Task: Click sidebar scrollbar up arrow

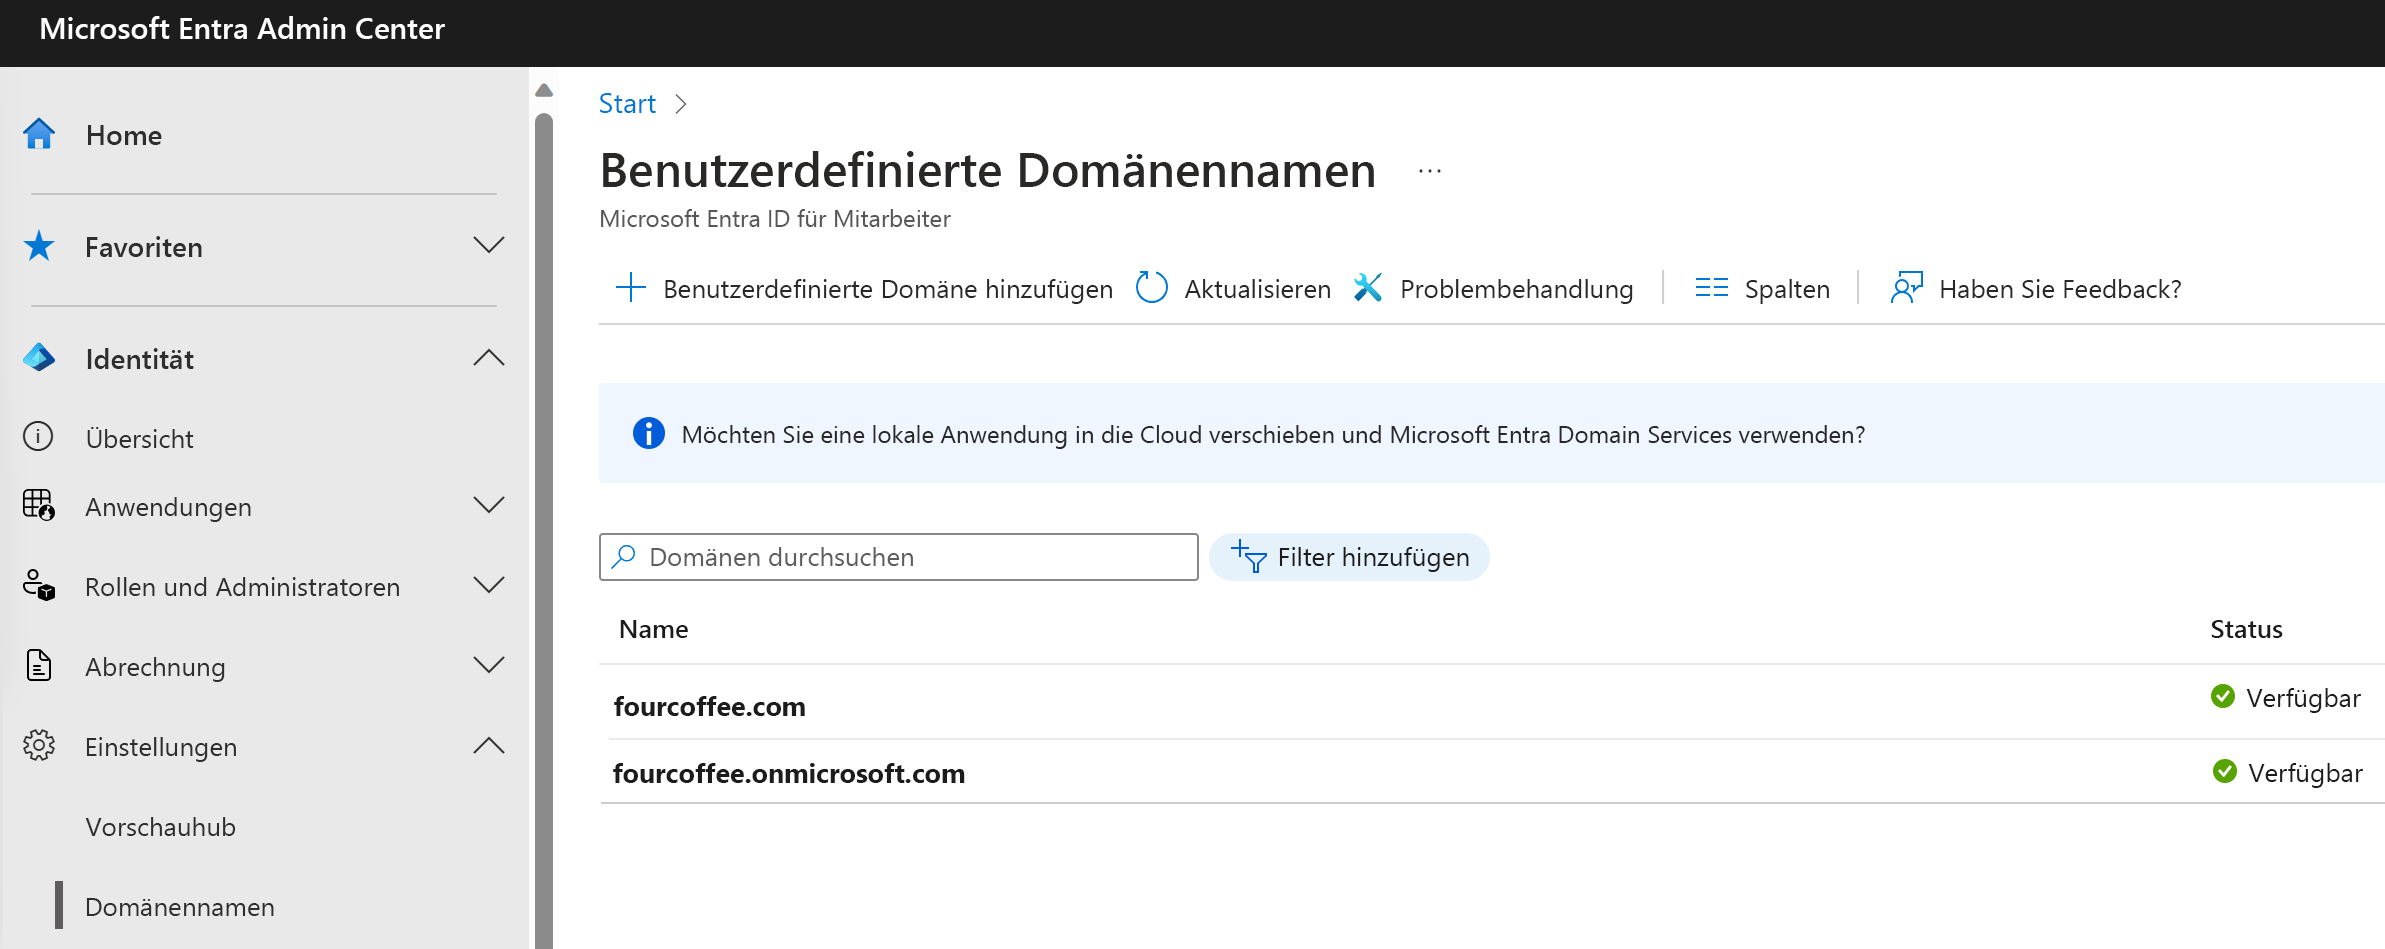Action: click(544, 90)
